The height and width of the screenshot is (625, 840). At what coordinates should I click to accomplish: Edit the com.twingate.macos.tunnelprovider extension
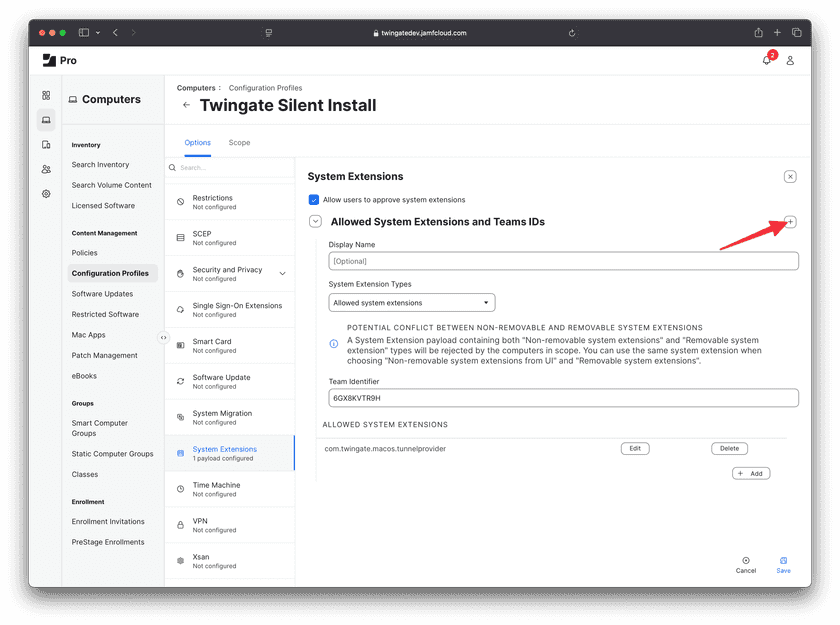pyautogui.click(x=635, y=449)
